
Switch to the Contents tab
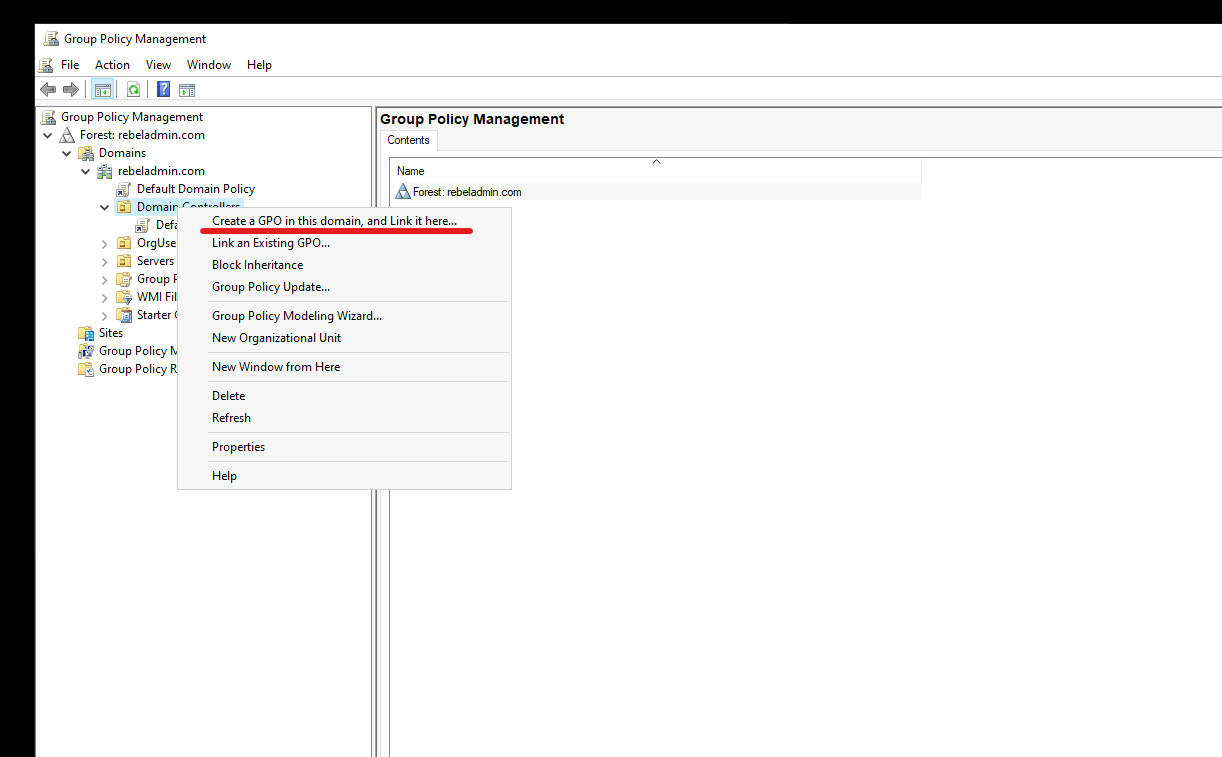coord(409,141)
